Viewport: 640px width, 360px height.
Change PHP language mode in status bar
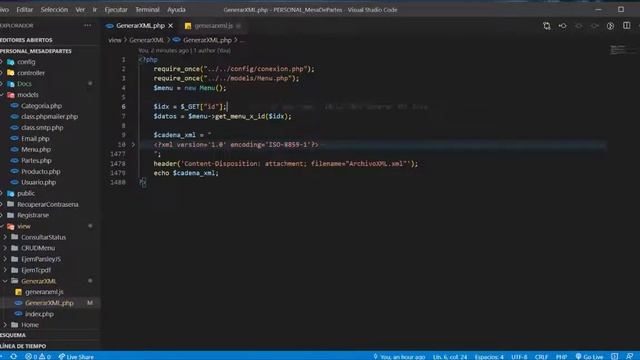coord(562,356)
